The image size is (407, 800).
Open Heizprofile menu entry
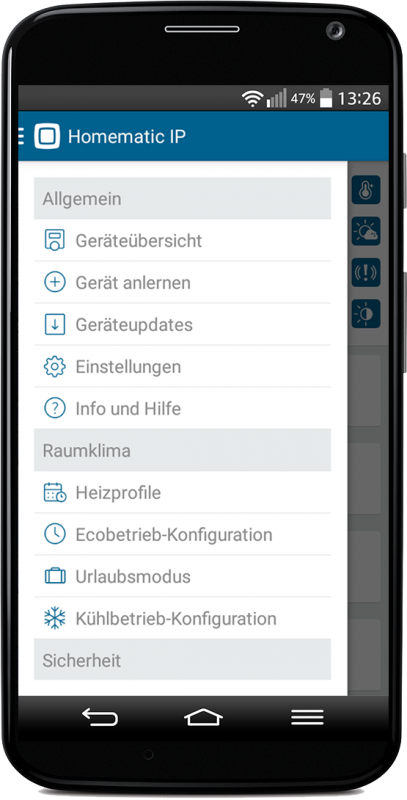(183, 492)
